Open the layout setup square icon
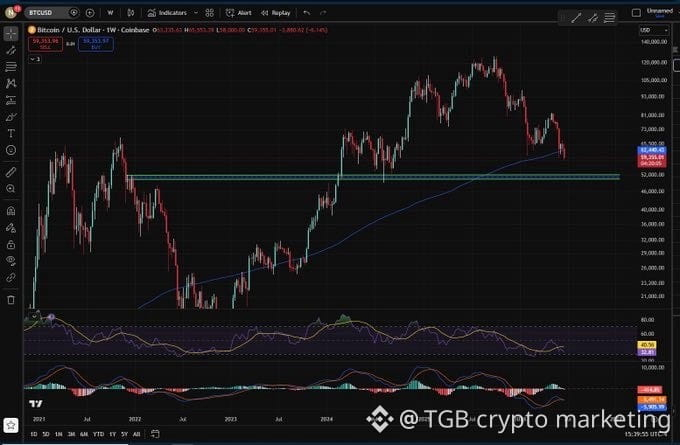The width and height of the screenshot is (680, 445). click(636, 13)
